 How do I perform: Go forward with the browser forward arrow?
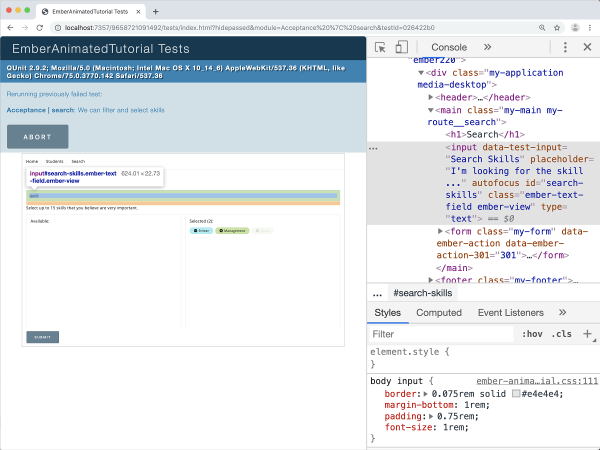pyautogui.click(x=25, y=28)
